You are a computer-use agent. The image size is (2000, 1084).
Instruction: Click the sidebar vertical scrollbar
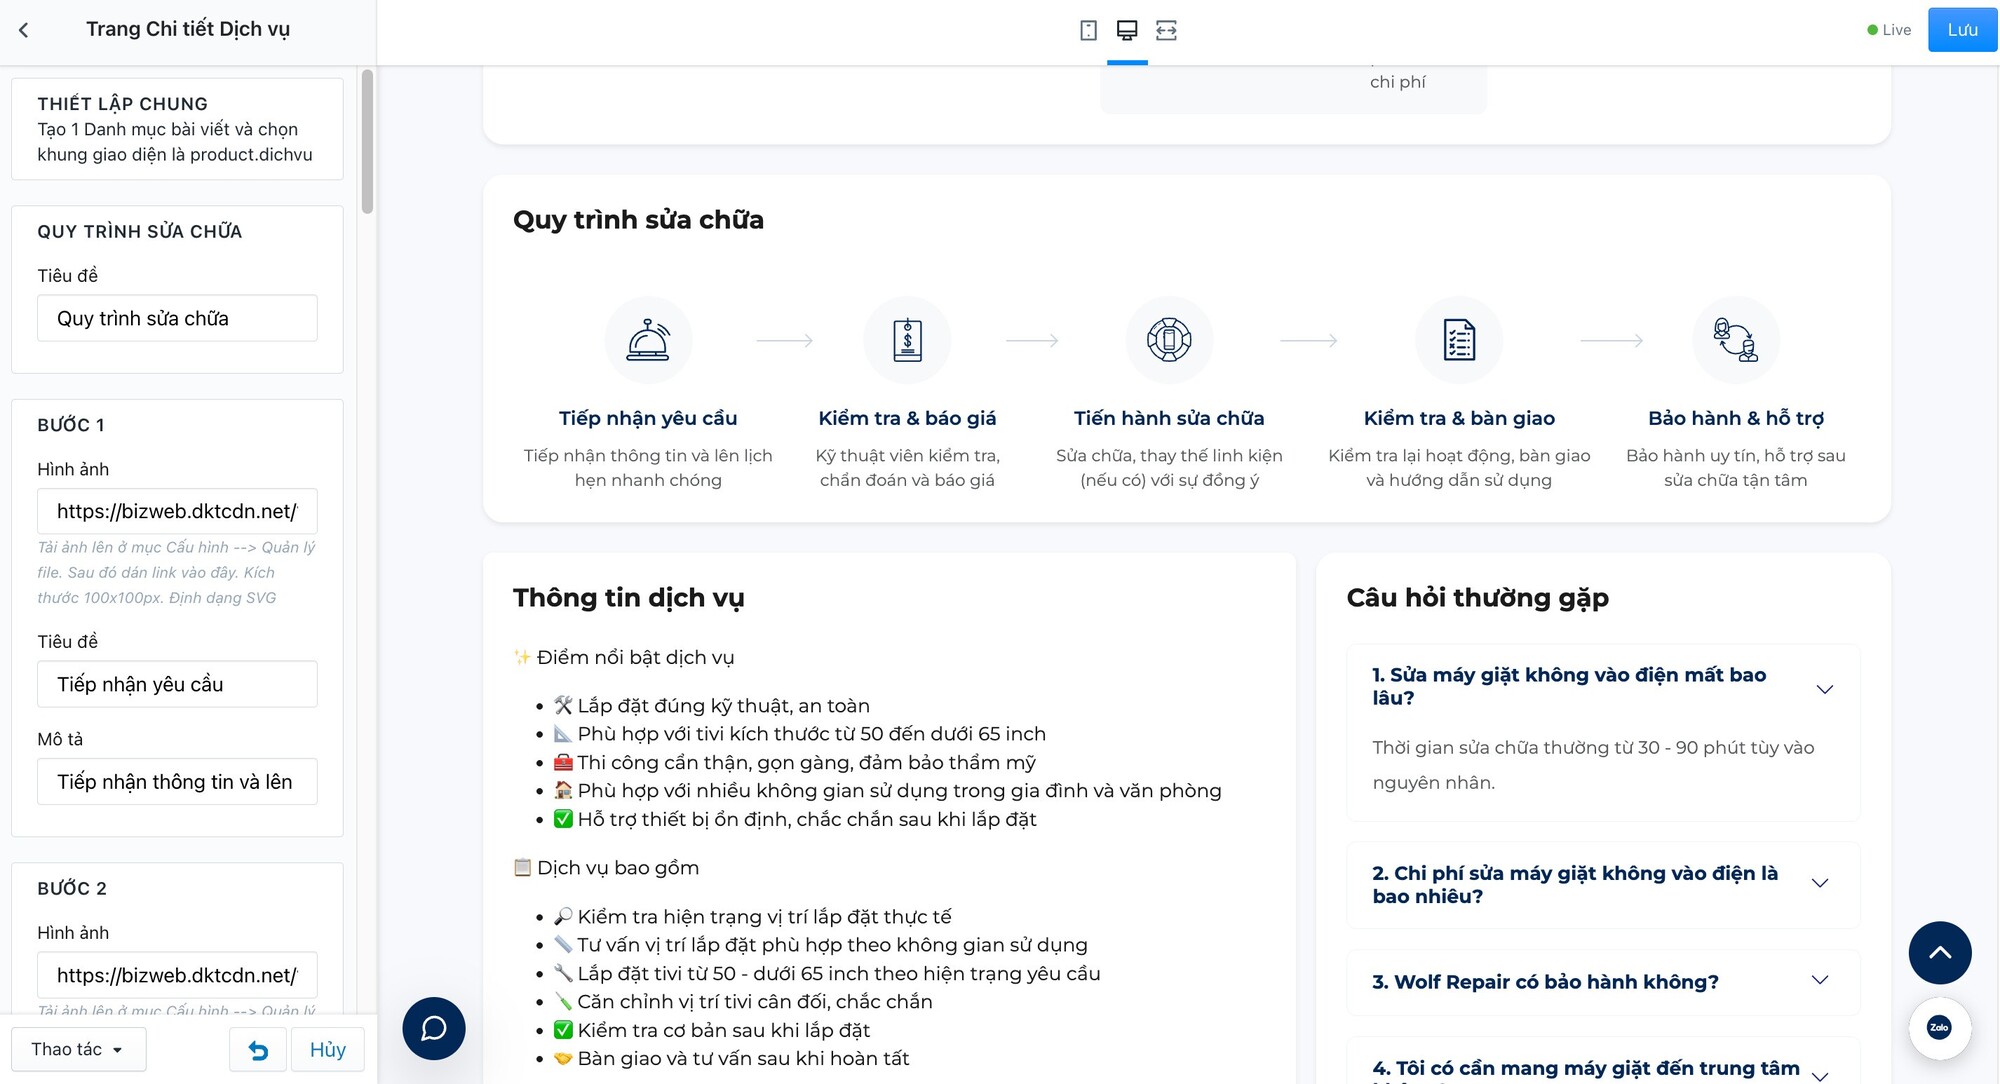367,141
